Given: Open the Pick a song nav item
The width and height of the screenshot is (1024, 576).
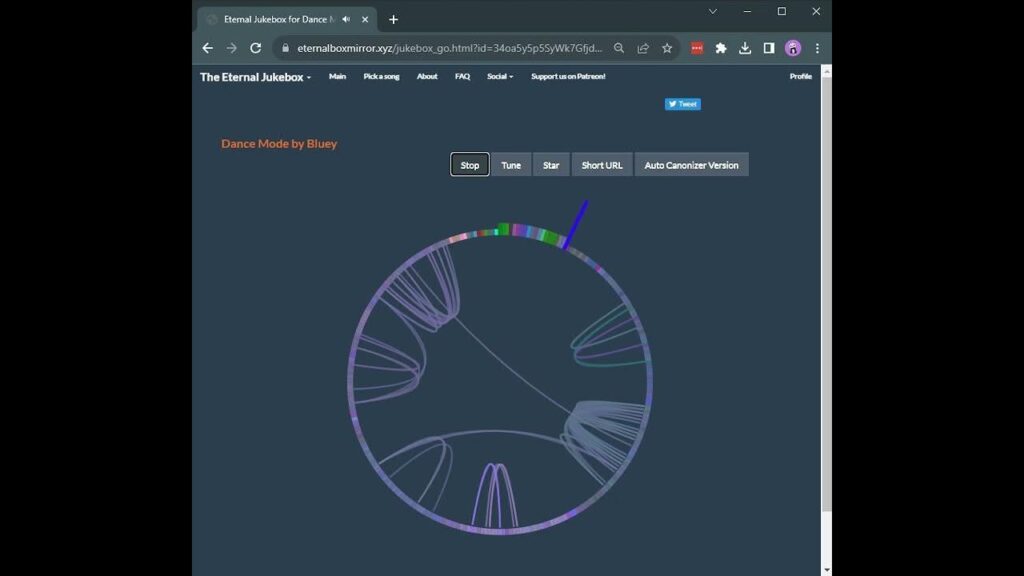Looking at the screenshot, I should (x=381, y=77).
